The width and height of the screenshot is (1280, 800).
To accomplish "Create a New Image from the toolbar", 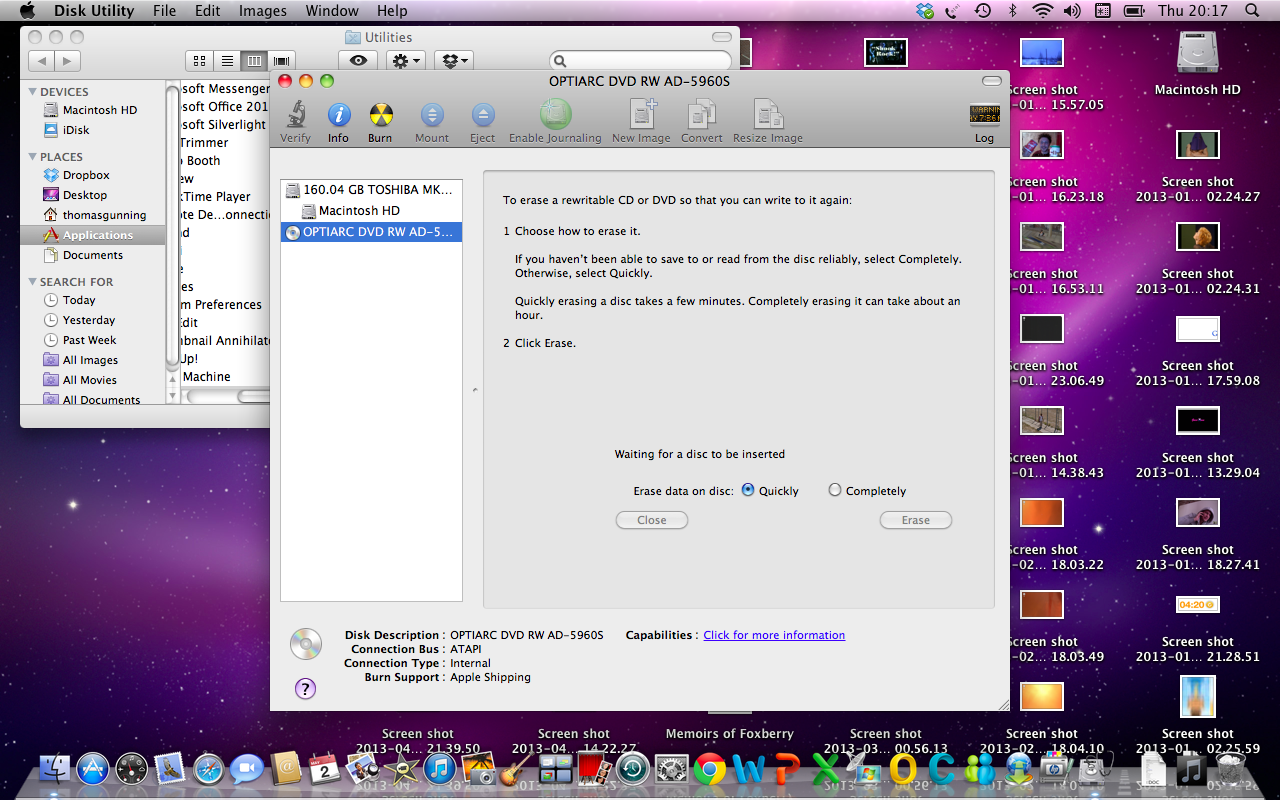I will 641,114.
